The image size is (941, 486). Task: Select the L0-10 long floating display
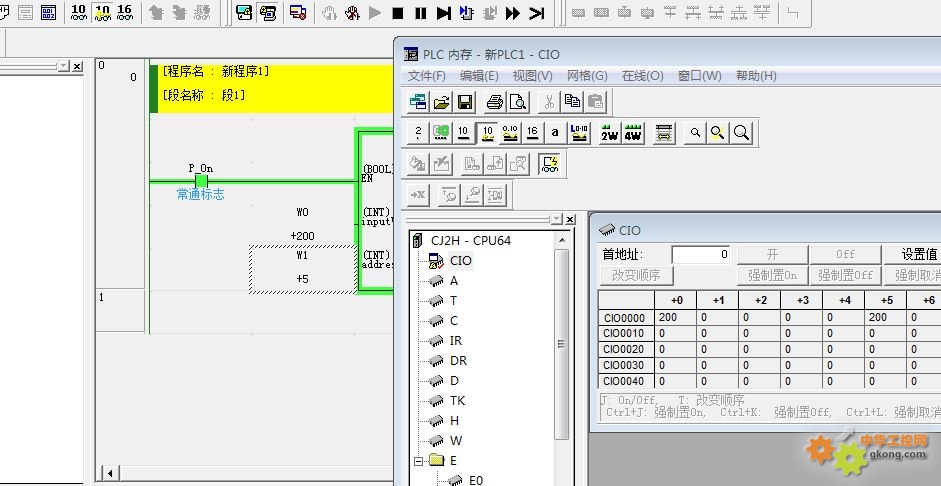click(x=579, y=133)
